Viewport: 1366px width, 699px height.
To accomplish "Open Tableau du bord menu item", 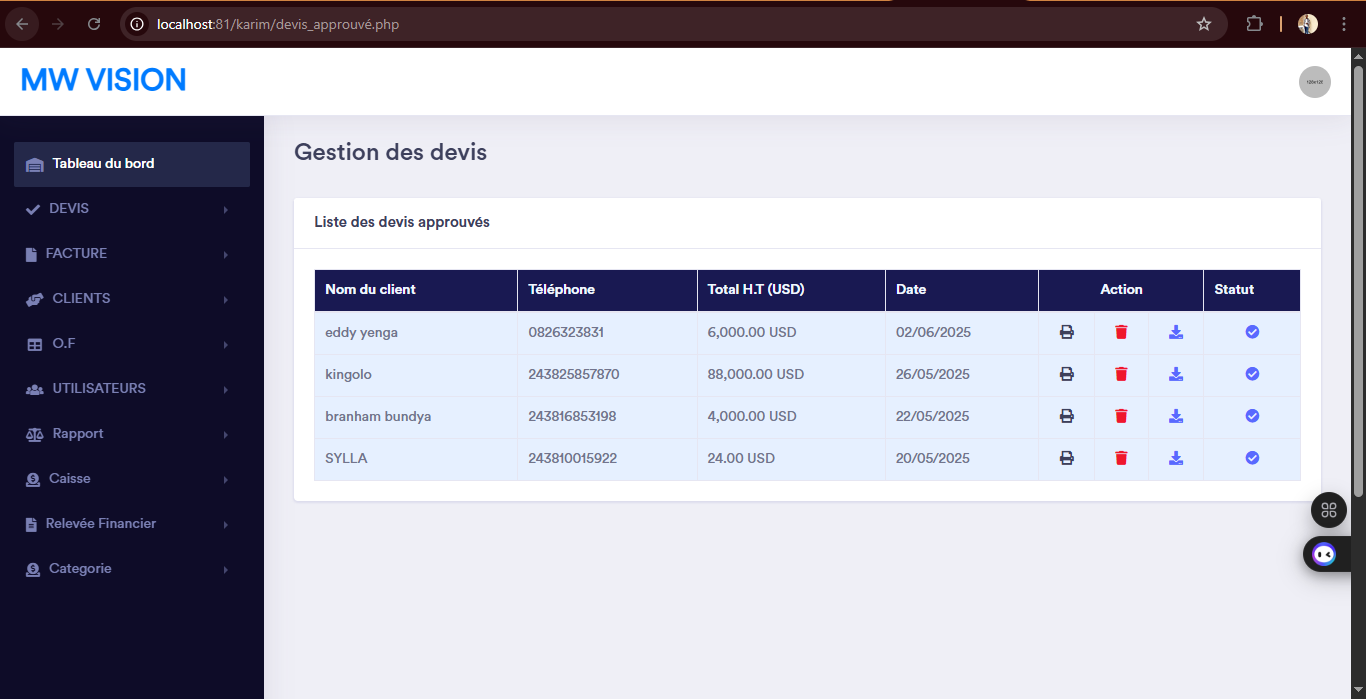I will pos(103,164).
